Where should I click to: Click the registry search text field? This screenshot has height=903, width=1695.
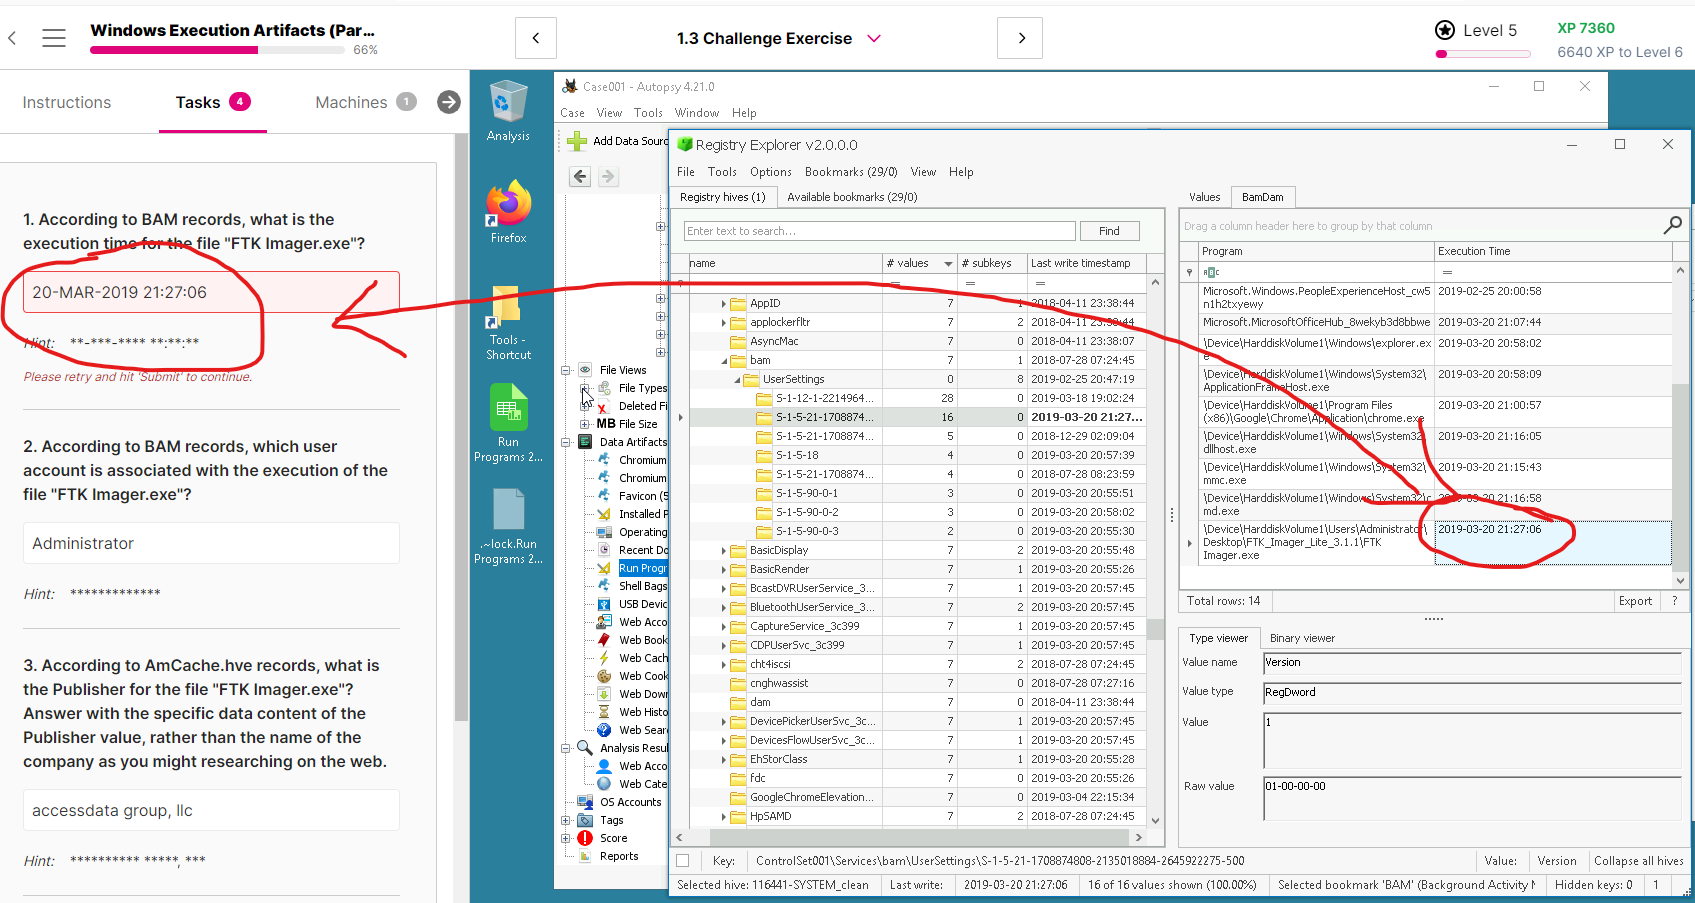point(879,231)
